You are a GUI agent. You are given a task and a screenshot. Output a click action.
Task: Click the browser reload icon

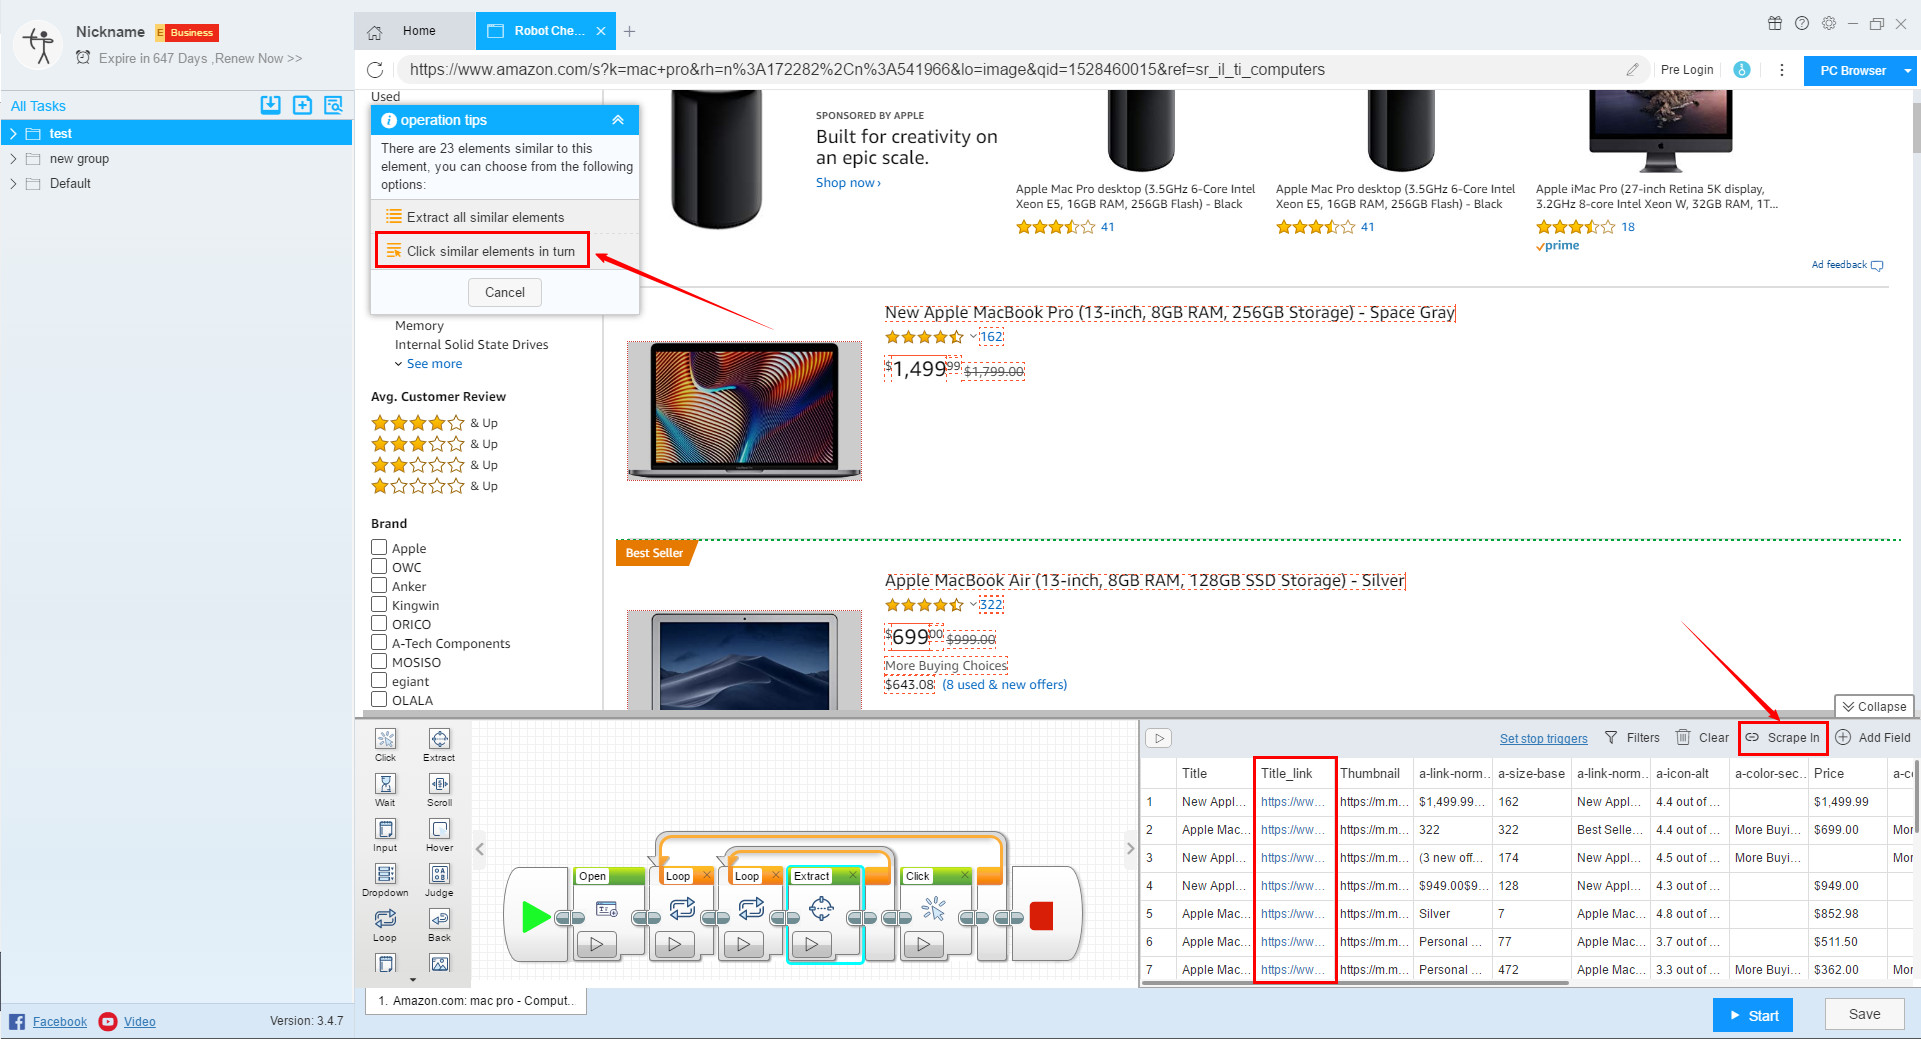[375, 70]
